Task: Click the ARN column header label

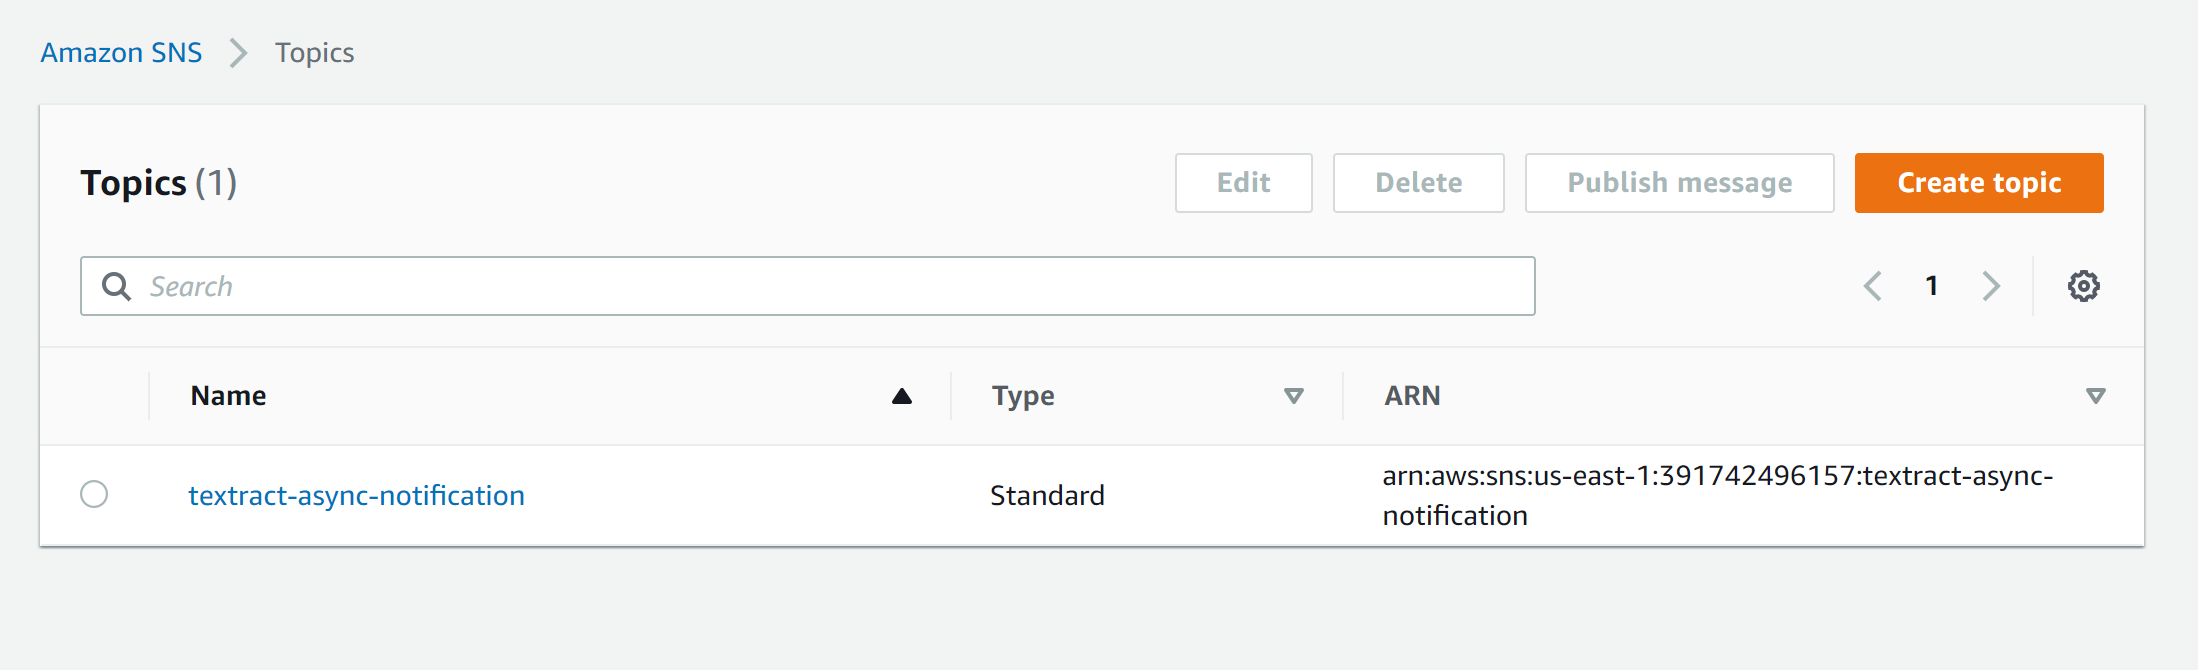Action: point(1412,396)
